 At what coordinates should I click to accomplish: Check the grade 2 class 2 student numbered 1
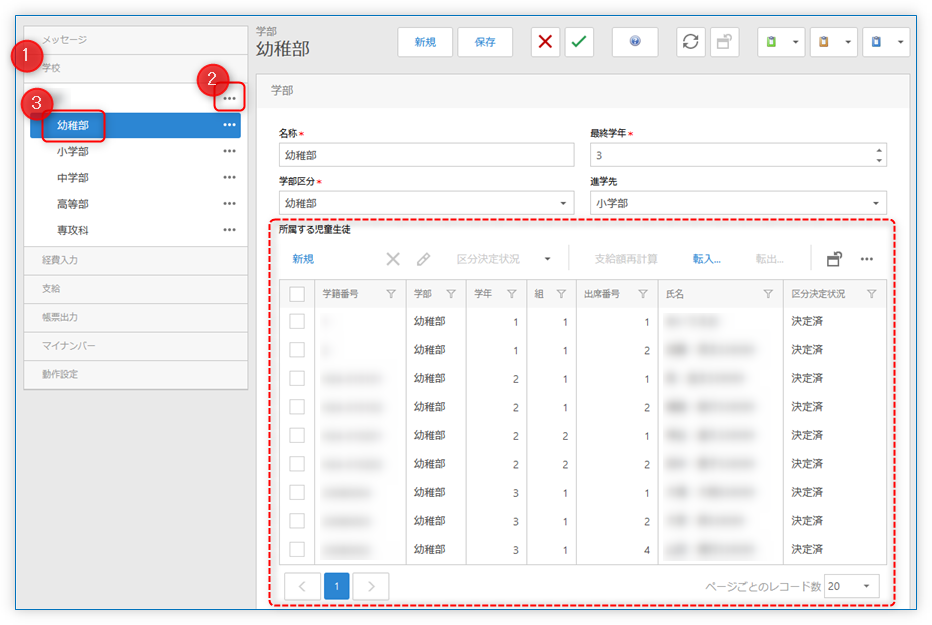(x=297, y=435)
